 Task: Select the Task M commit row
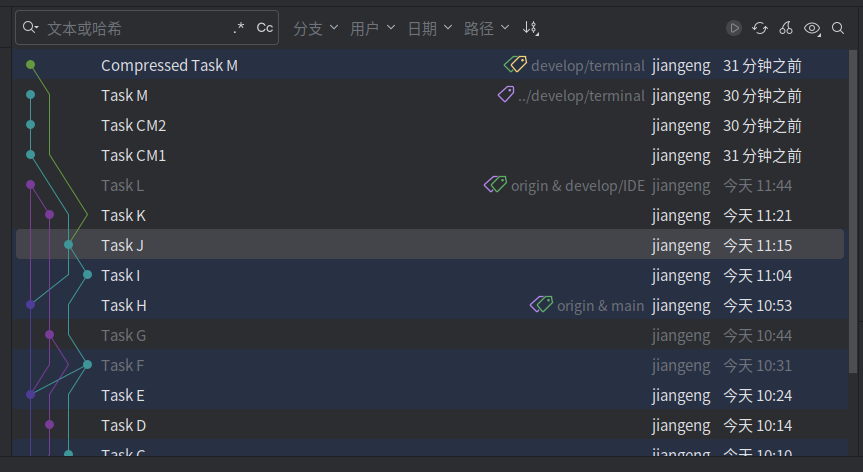click(430, 95)
